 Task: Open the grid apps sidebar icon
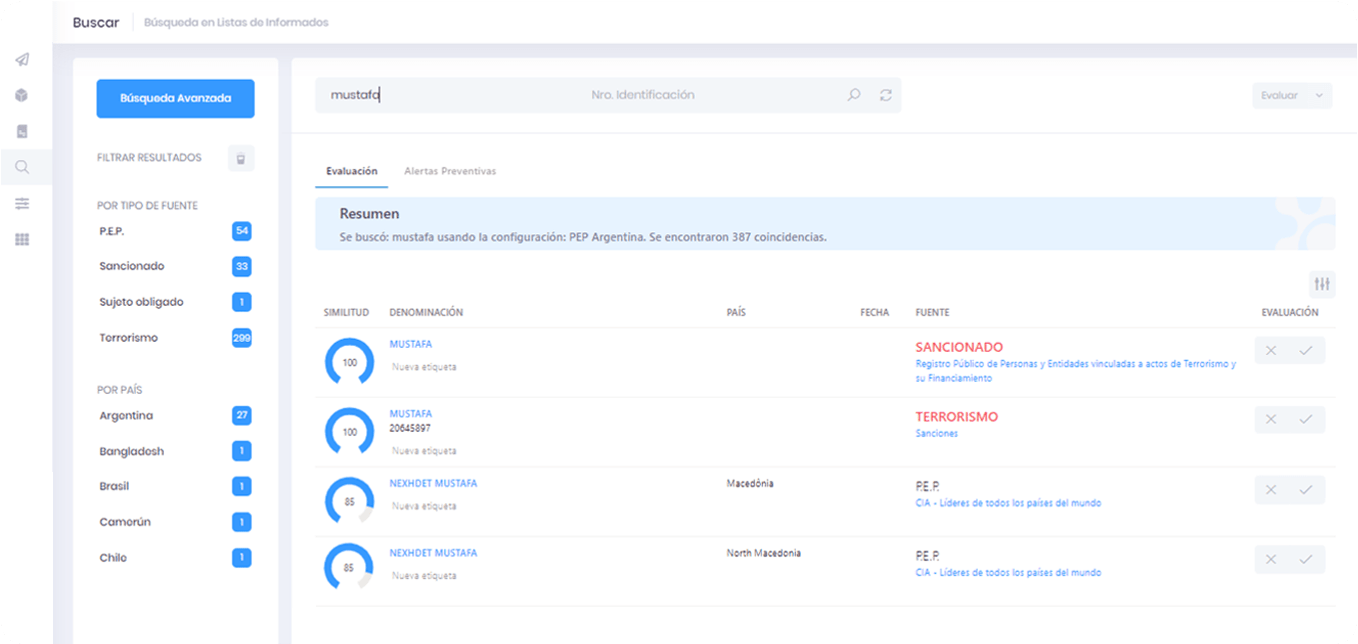(22, 239)
